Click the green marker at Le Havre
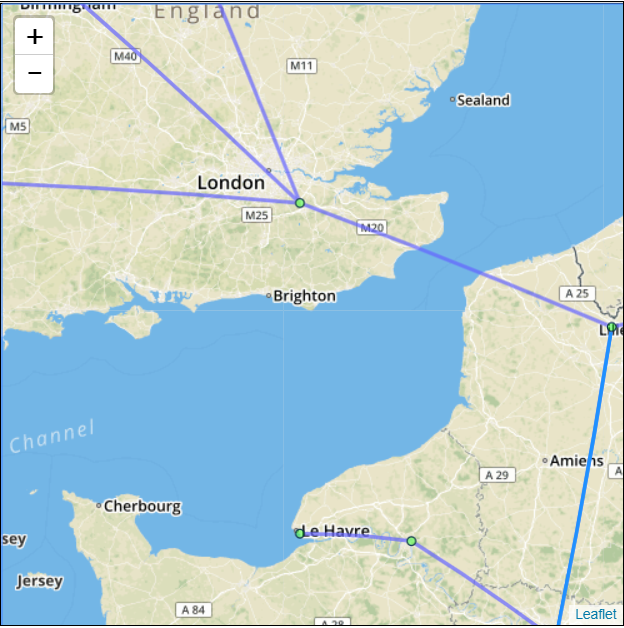Viewport: 624px width, 628px height. [300, 533]
